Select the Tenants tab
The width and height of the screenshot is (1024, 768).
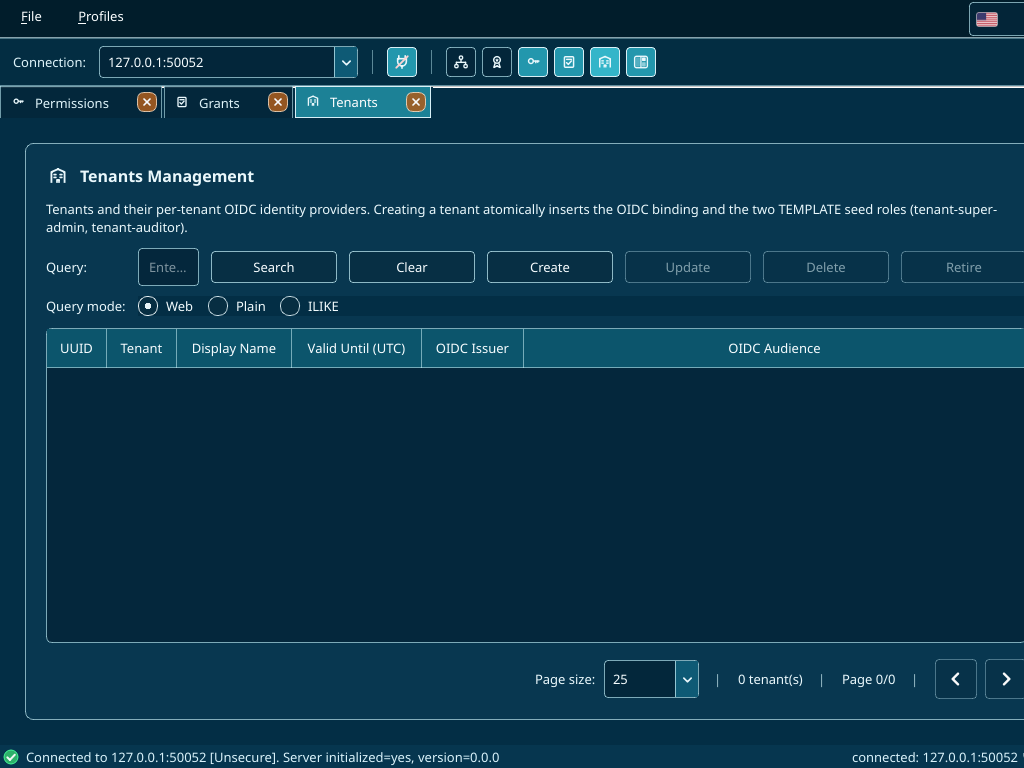[353, 103]
